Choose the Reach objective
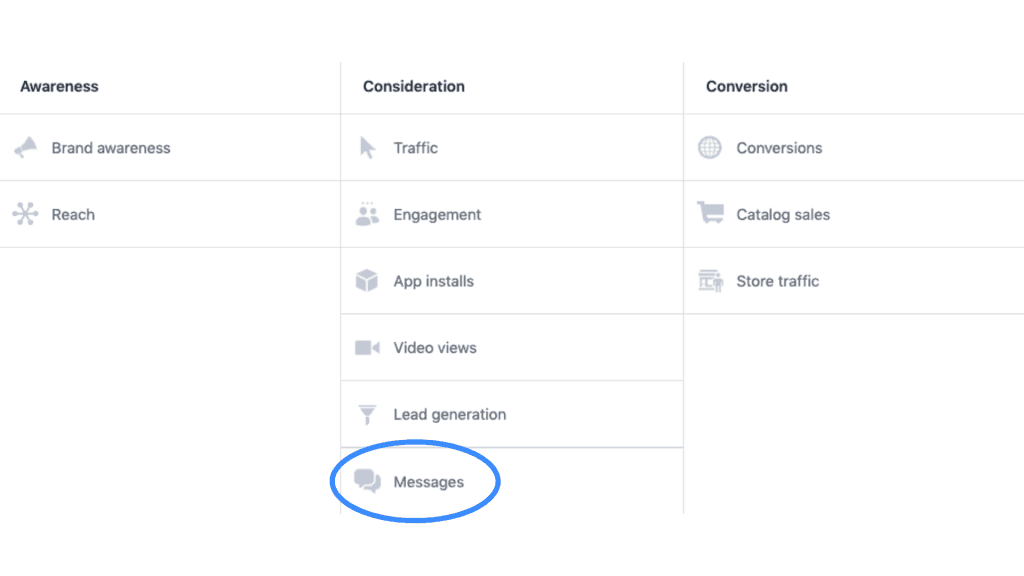Image resolution: width=1024 pixels, height=576 pixels. tap(170, 214)
